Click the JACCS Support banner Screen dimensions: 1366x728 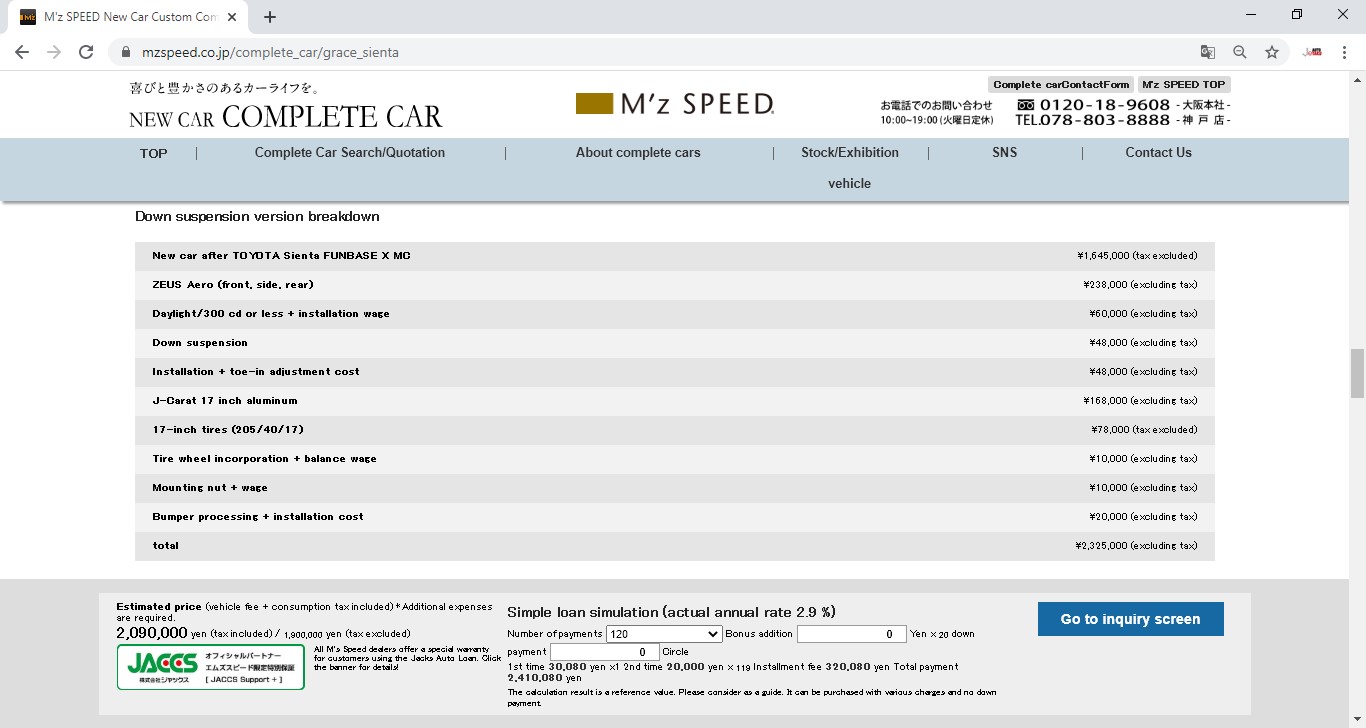tap(211, 667)
